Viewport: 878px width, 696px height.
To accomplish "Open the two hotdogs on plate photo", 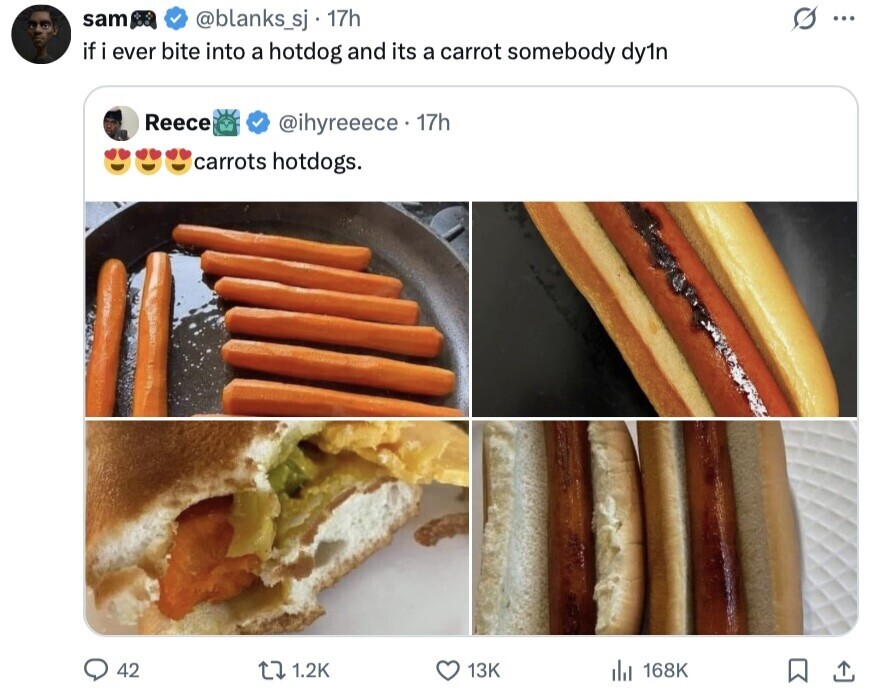I will (664, 527).
